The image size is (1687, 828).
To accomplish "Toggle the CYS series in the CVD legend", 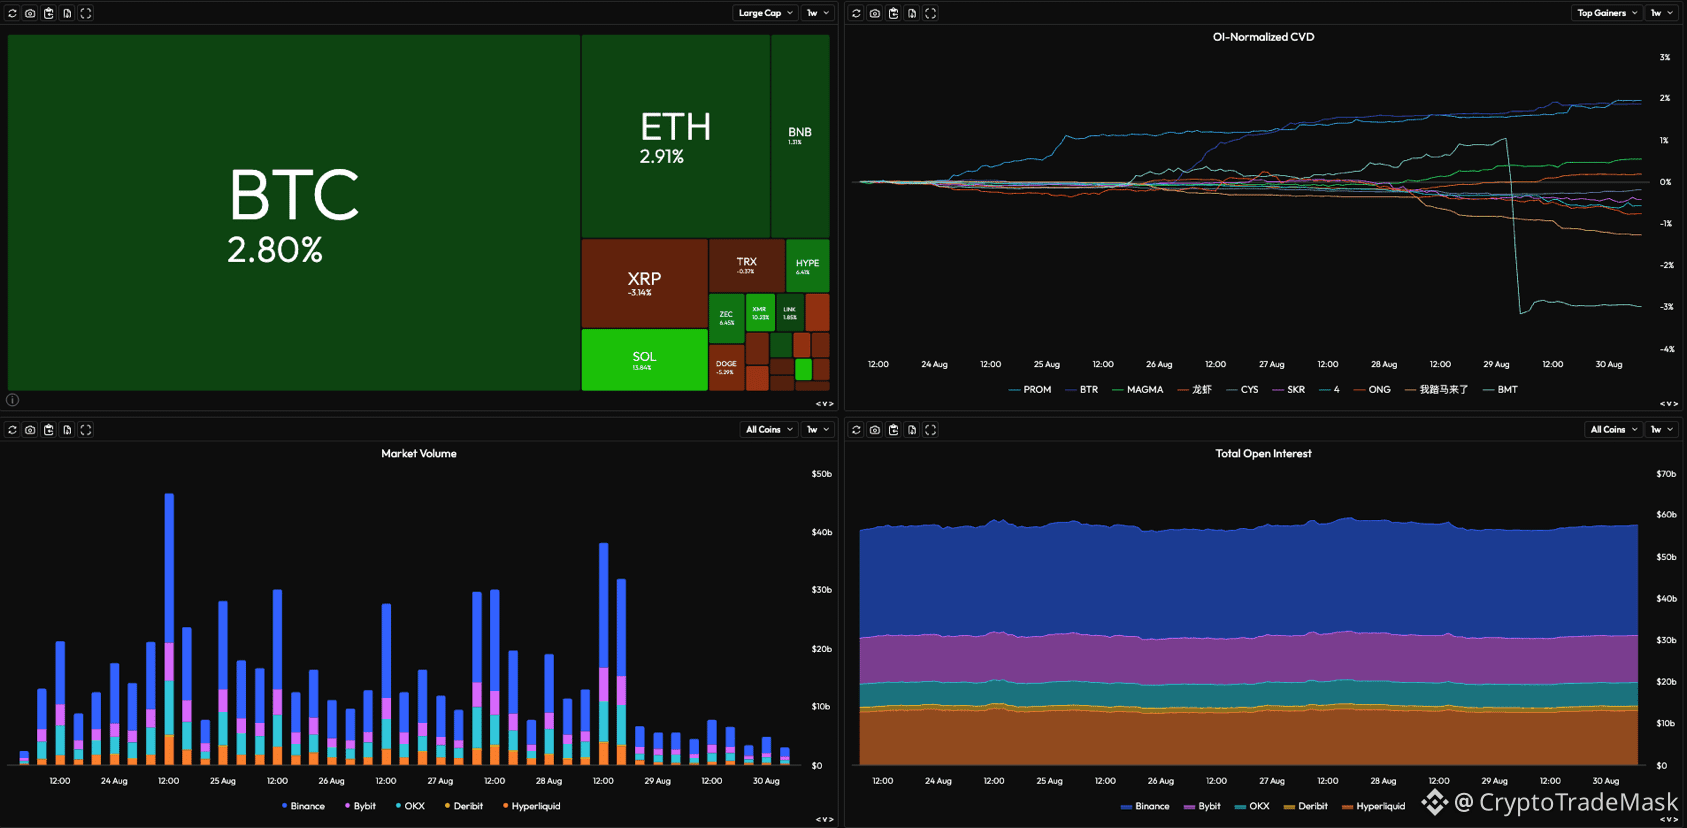I will coord(1242,390).
